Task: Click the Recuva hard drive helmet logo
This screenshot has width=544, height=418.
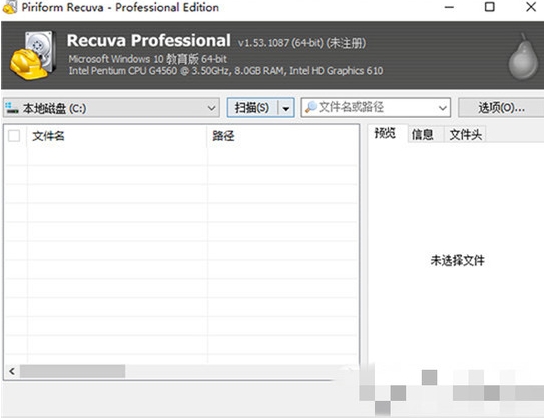Action: tap(33, 56)
